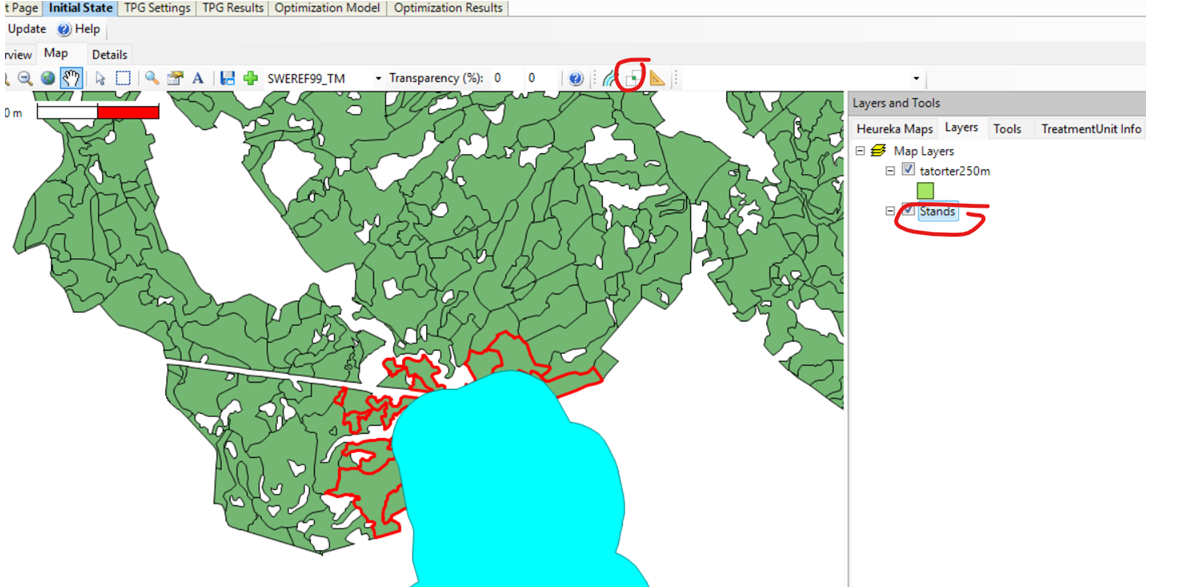Click the tatorter250m green color swatch

(926, 190)
